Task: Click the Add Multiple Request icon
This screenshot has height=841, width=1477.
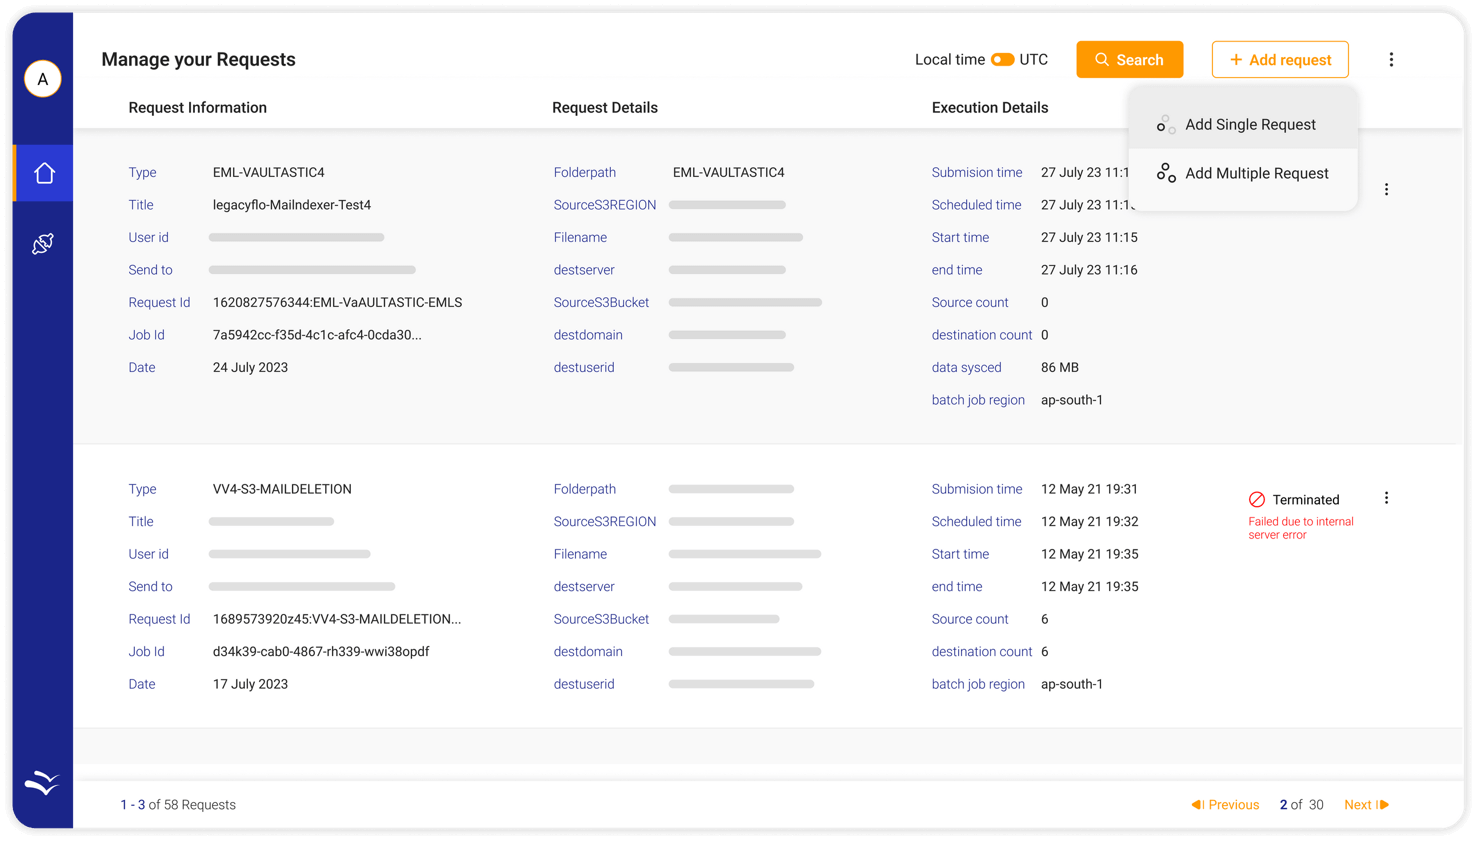Action: (x=1165, y=173)
